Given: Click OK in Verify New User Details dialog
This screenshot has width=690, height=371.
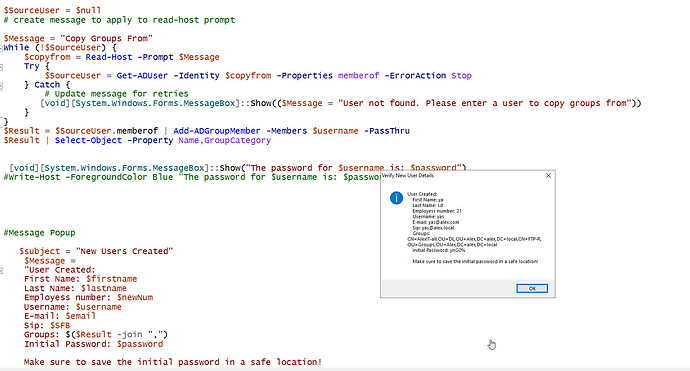Looking at the screenshot, I should pos(532,288).
